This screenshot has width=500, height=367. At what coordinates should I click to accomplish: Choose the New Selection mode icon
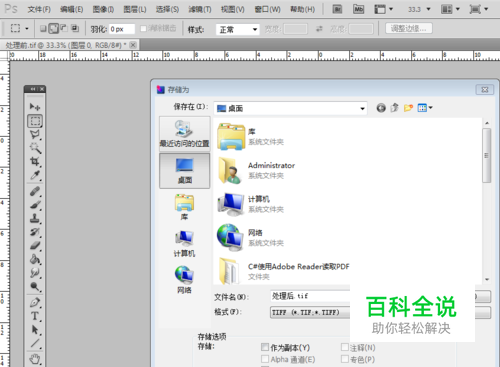coord(43,29)
